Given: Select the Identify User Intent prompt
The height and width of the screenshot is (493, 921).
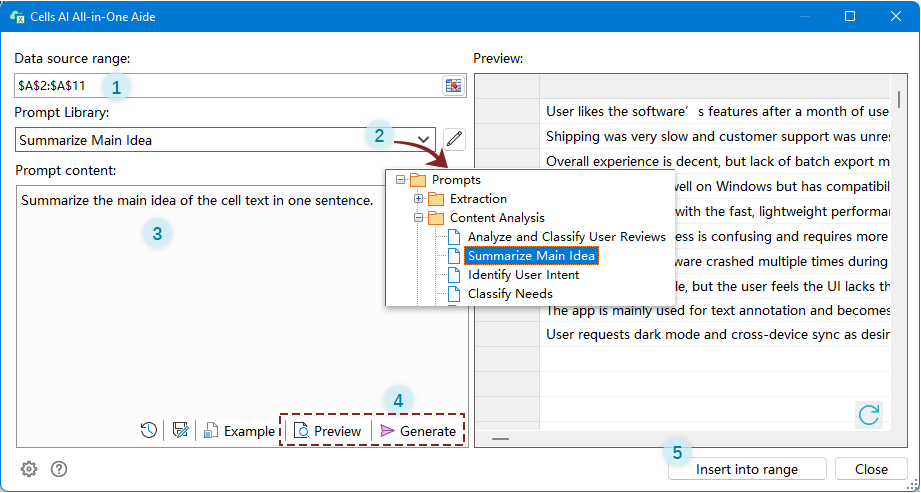Looking at the screenshot, I should click(523, 275).
